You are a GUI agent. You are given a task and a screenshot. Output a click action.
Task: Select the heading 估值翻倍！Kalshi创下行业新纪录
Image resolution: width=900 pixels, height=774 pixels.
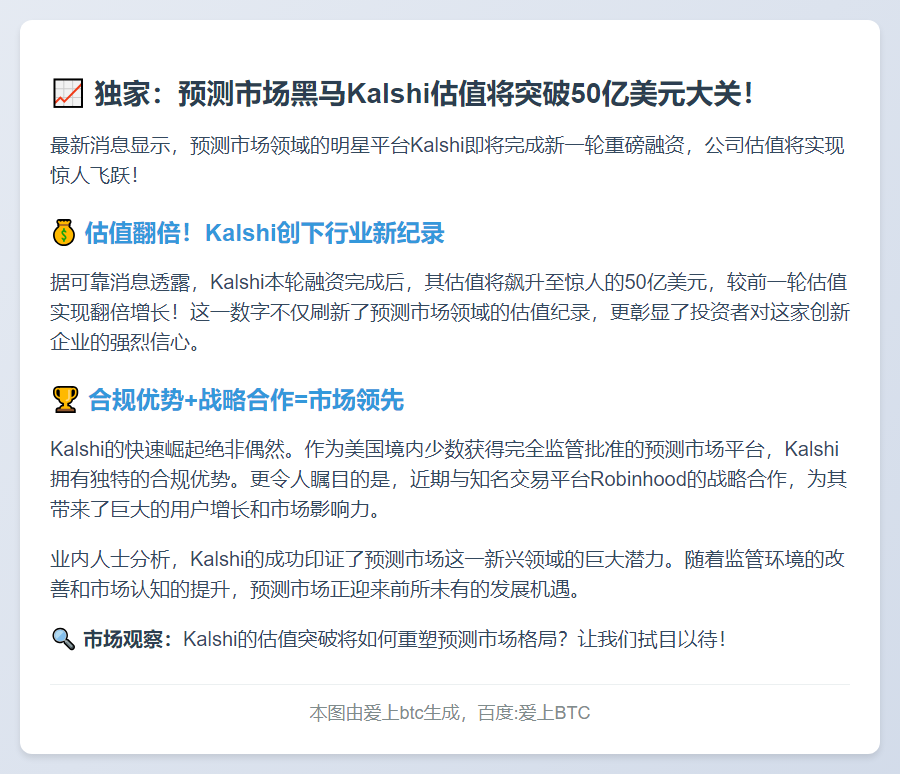[265, 233]
